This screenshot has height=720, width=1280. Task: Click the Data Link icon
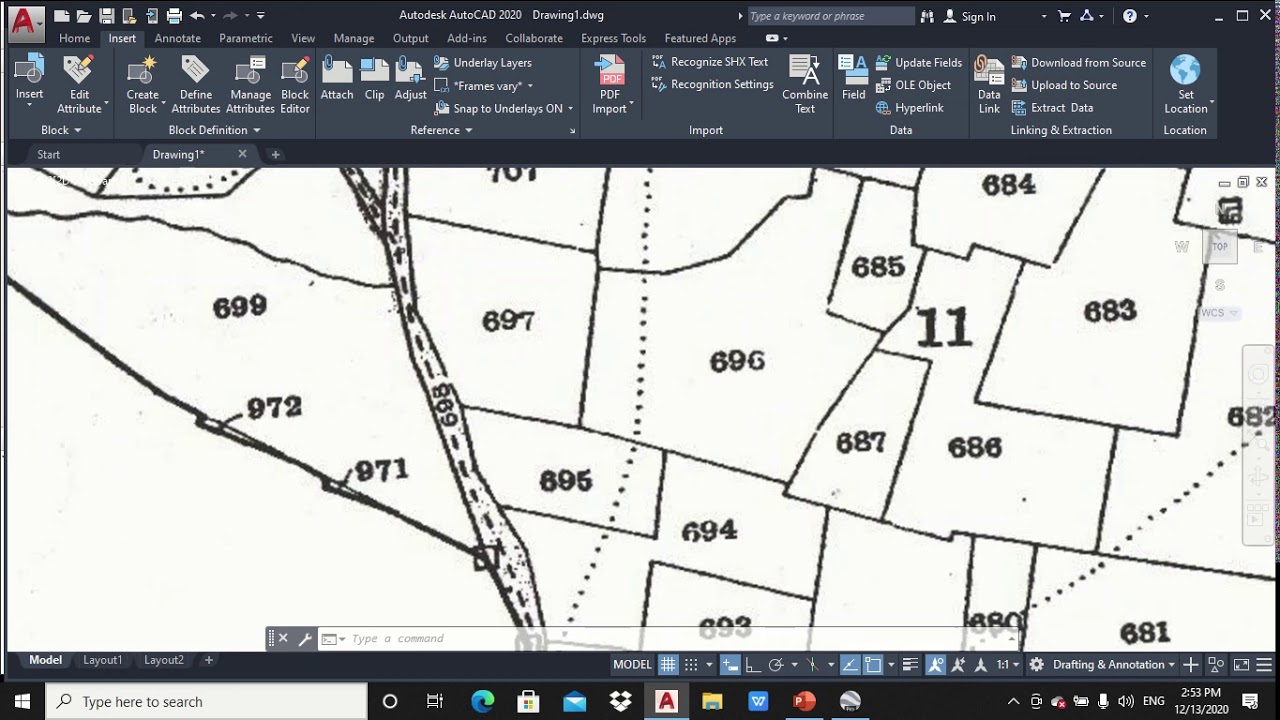989,84
